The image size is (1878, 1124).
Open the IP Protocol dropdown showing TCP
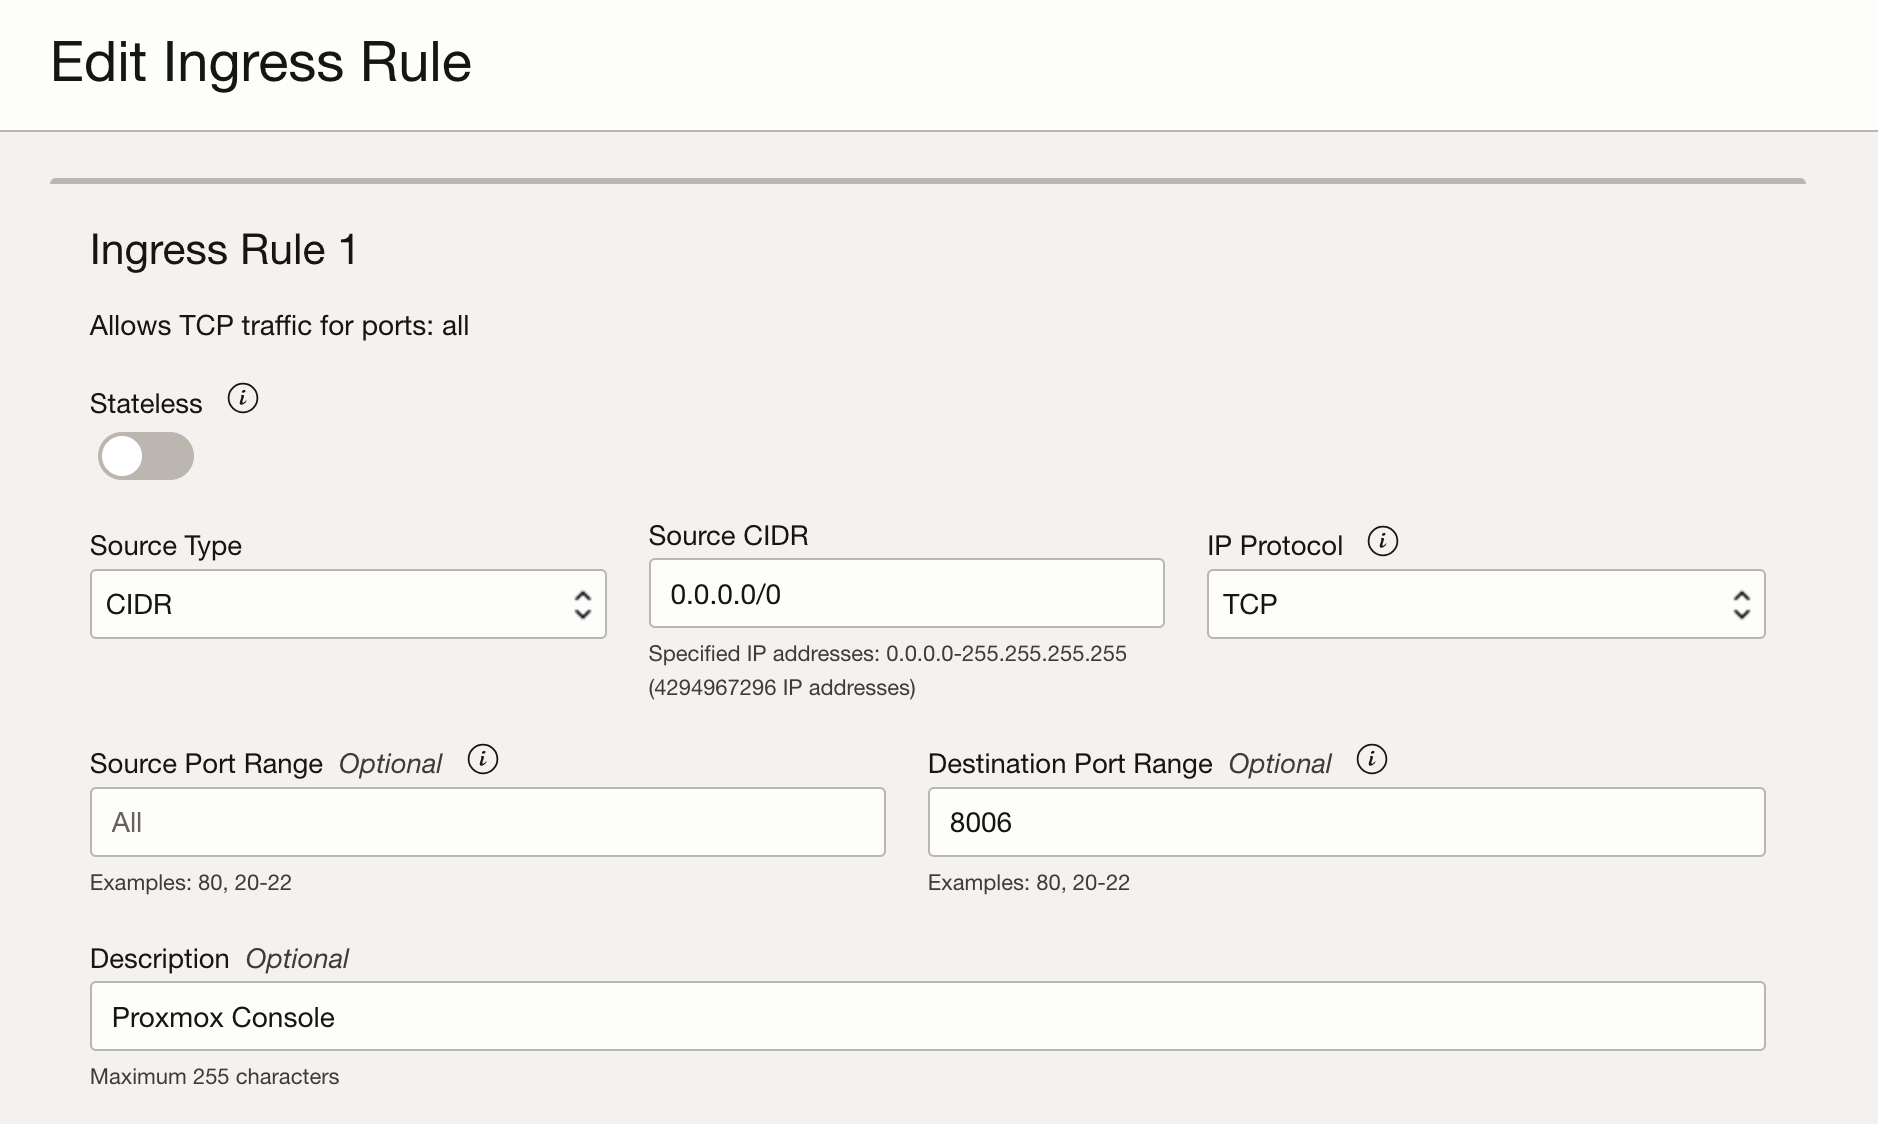point(1485,604)
